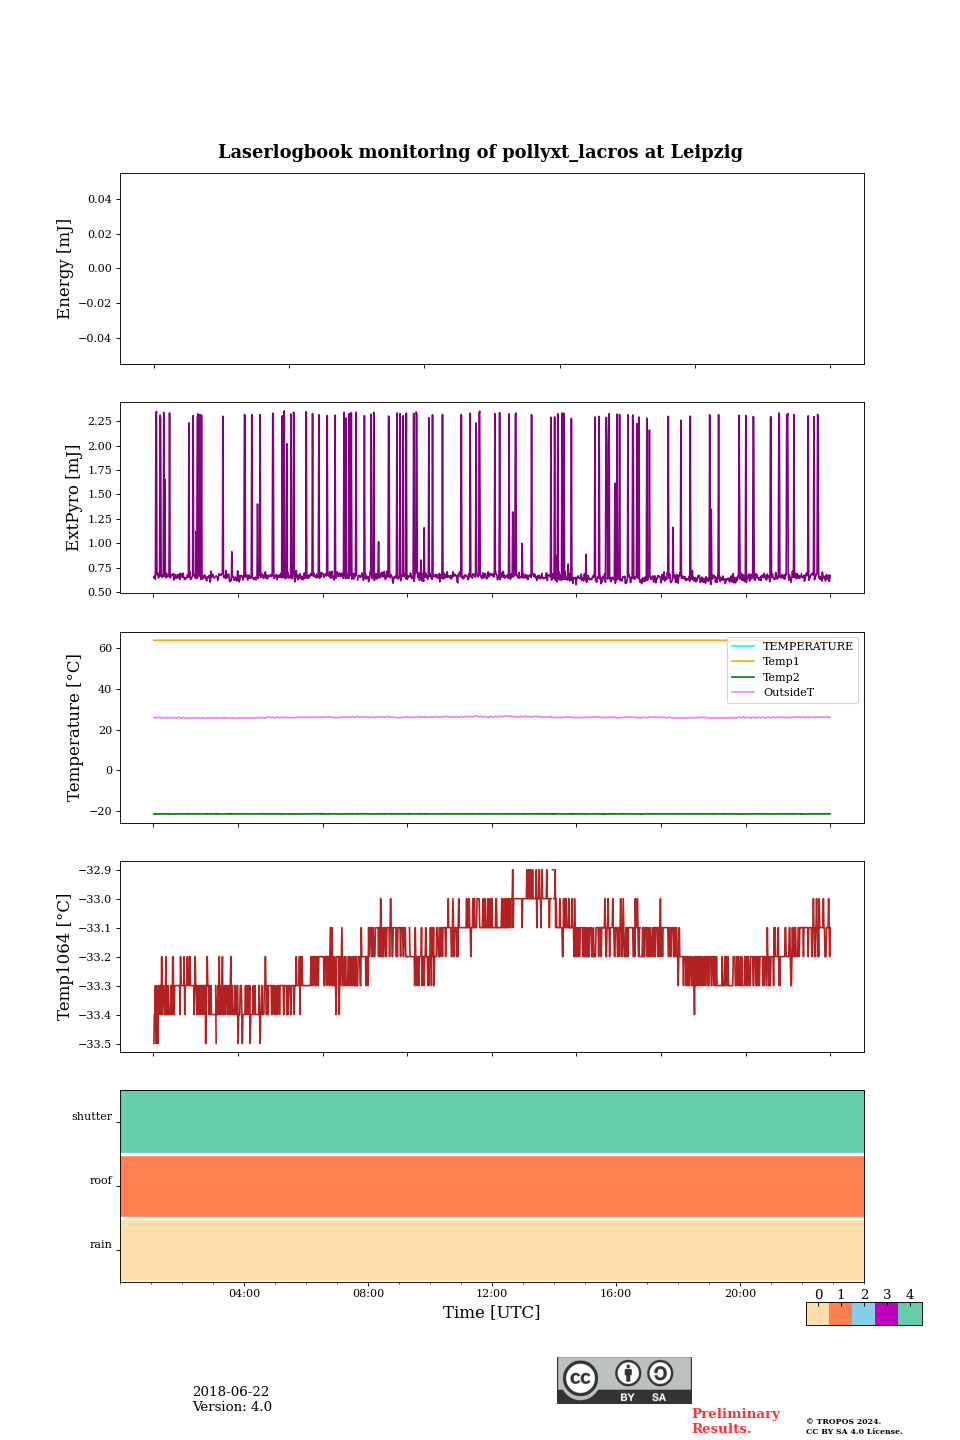This screenshot has width=960, height=1440.
Task: Click colorbar swatch for value 4
Action: coord(910,1314)
